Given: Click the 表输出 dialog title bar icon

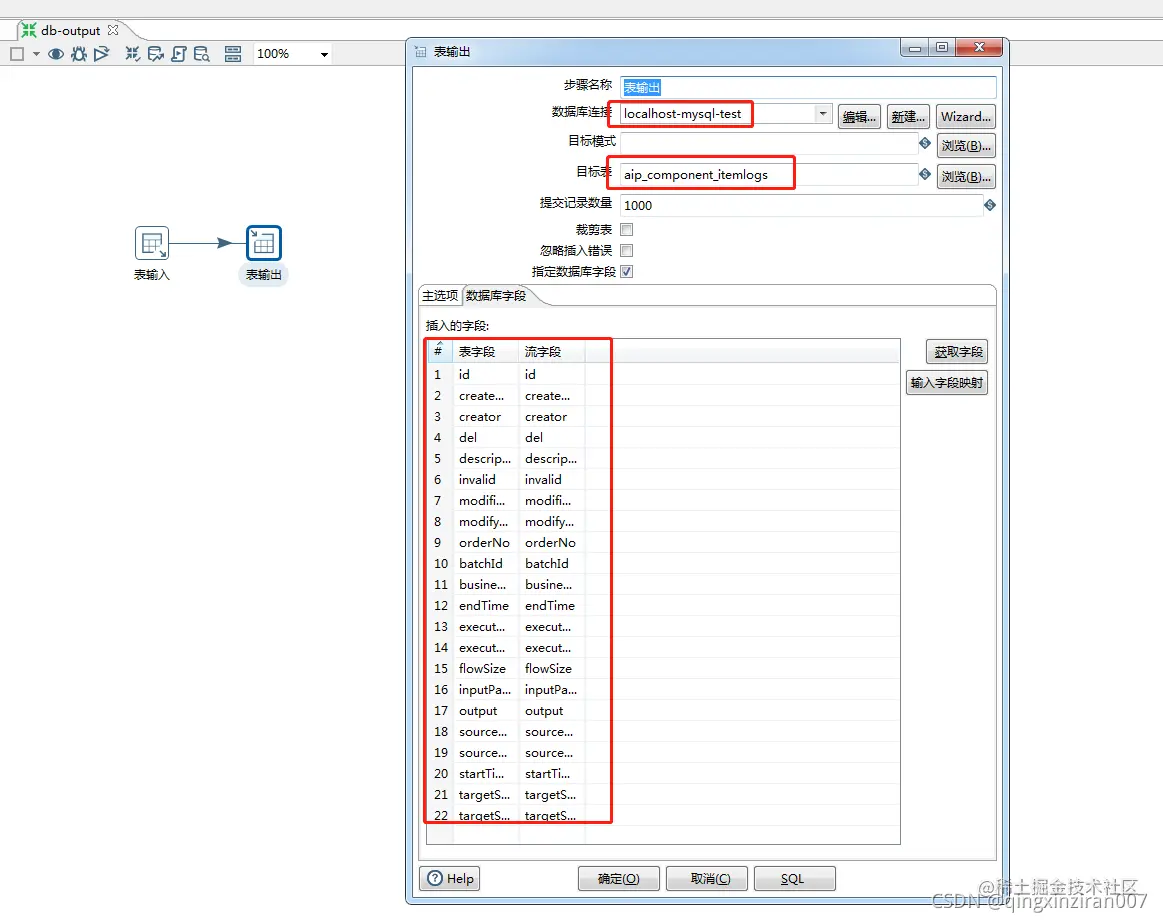Looking at the screenshot, I should 421,52.
